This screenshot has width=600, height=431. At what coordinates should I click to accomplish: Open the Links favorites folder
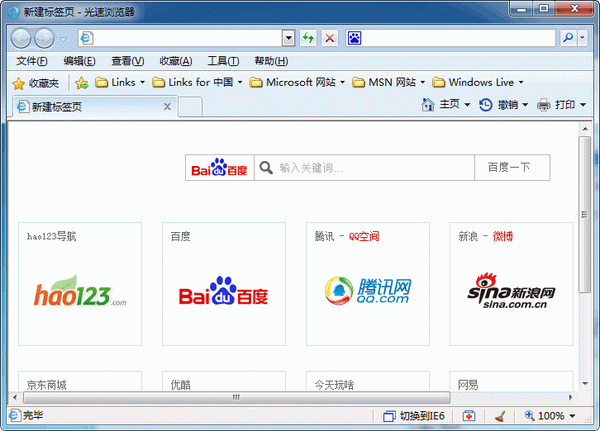click(x=120, y=82)
